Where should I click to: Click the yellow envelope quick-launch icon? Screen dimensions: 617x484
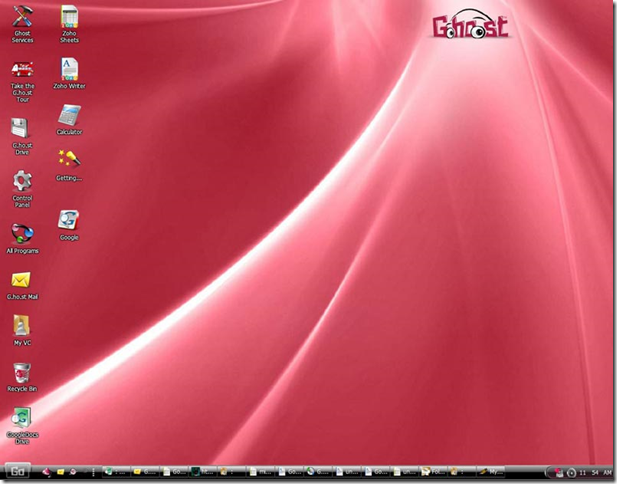tap(61, 472)
